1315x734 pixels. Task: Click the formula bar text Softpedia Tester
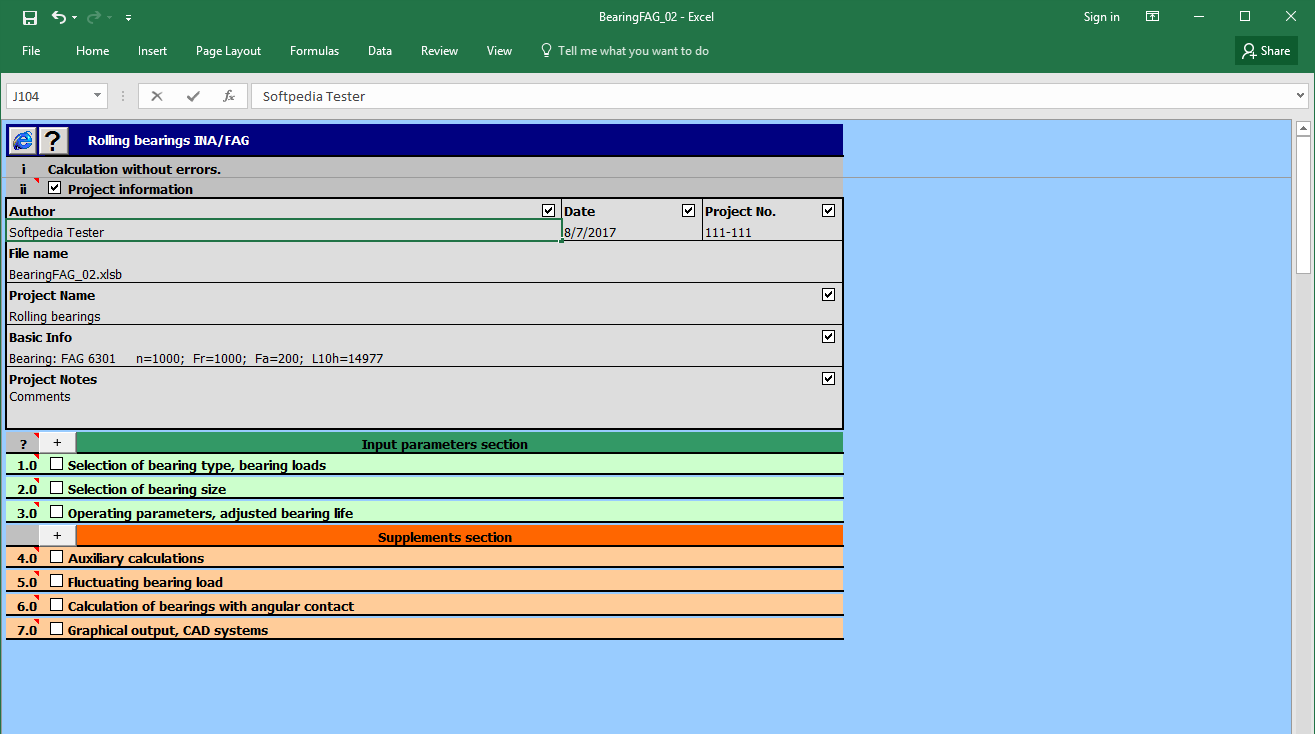[x=313, y=97]
